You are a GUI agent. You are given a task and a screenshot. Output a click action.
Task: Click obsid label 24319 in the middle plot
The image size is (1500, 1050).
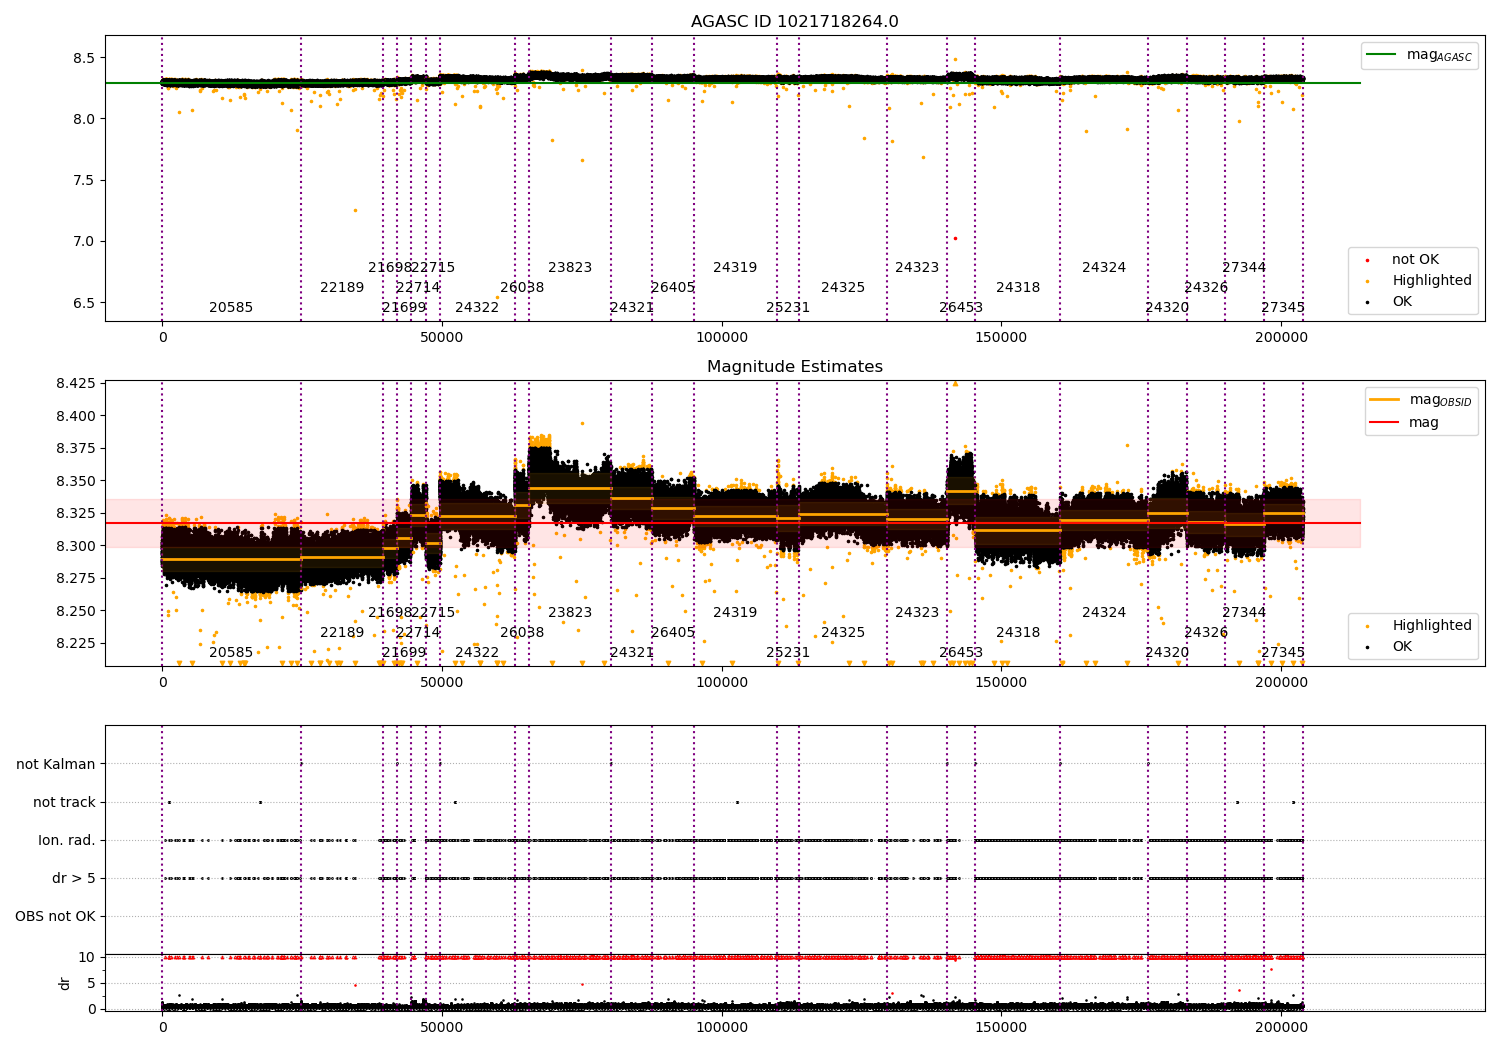tap(735, 613)
